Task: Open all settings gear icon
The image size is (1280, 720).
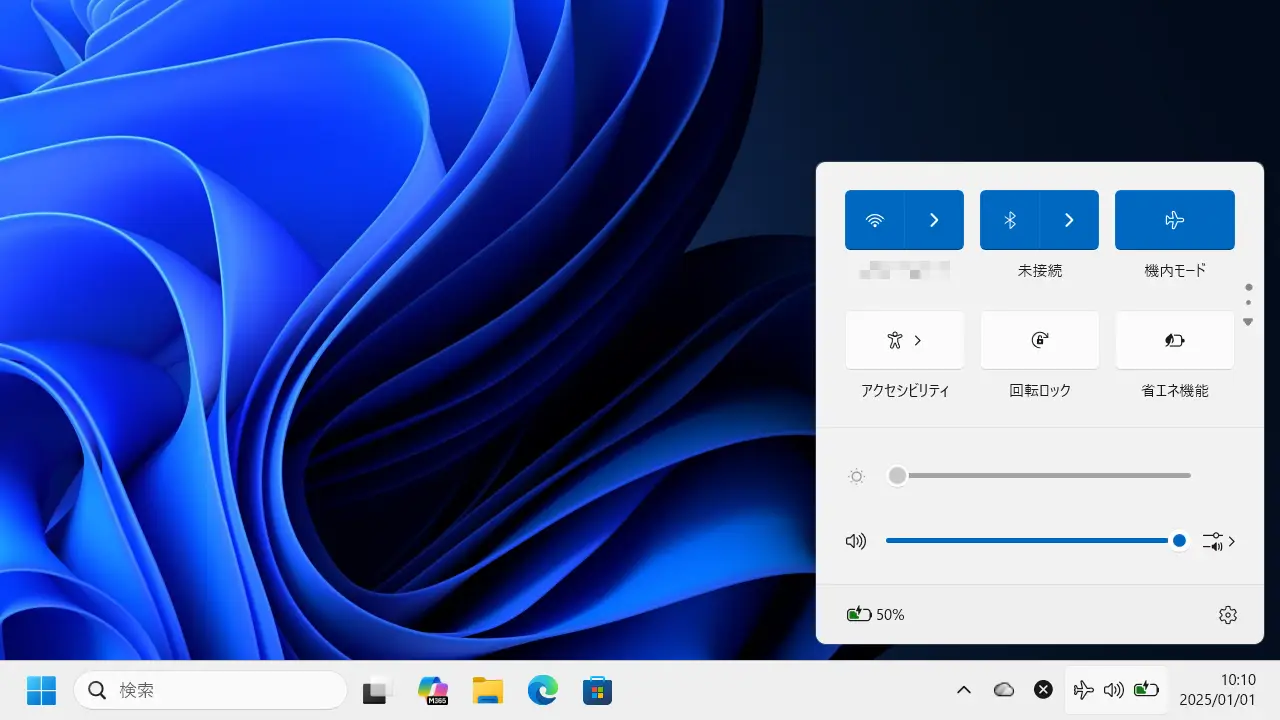Action: pyautogui.click(x=1228, y=615)
